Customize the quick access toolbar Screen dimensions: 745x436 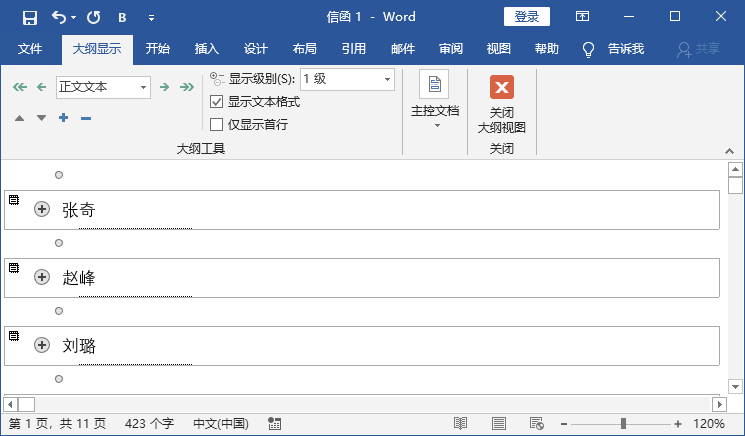point(151,18)
